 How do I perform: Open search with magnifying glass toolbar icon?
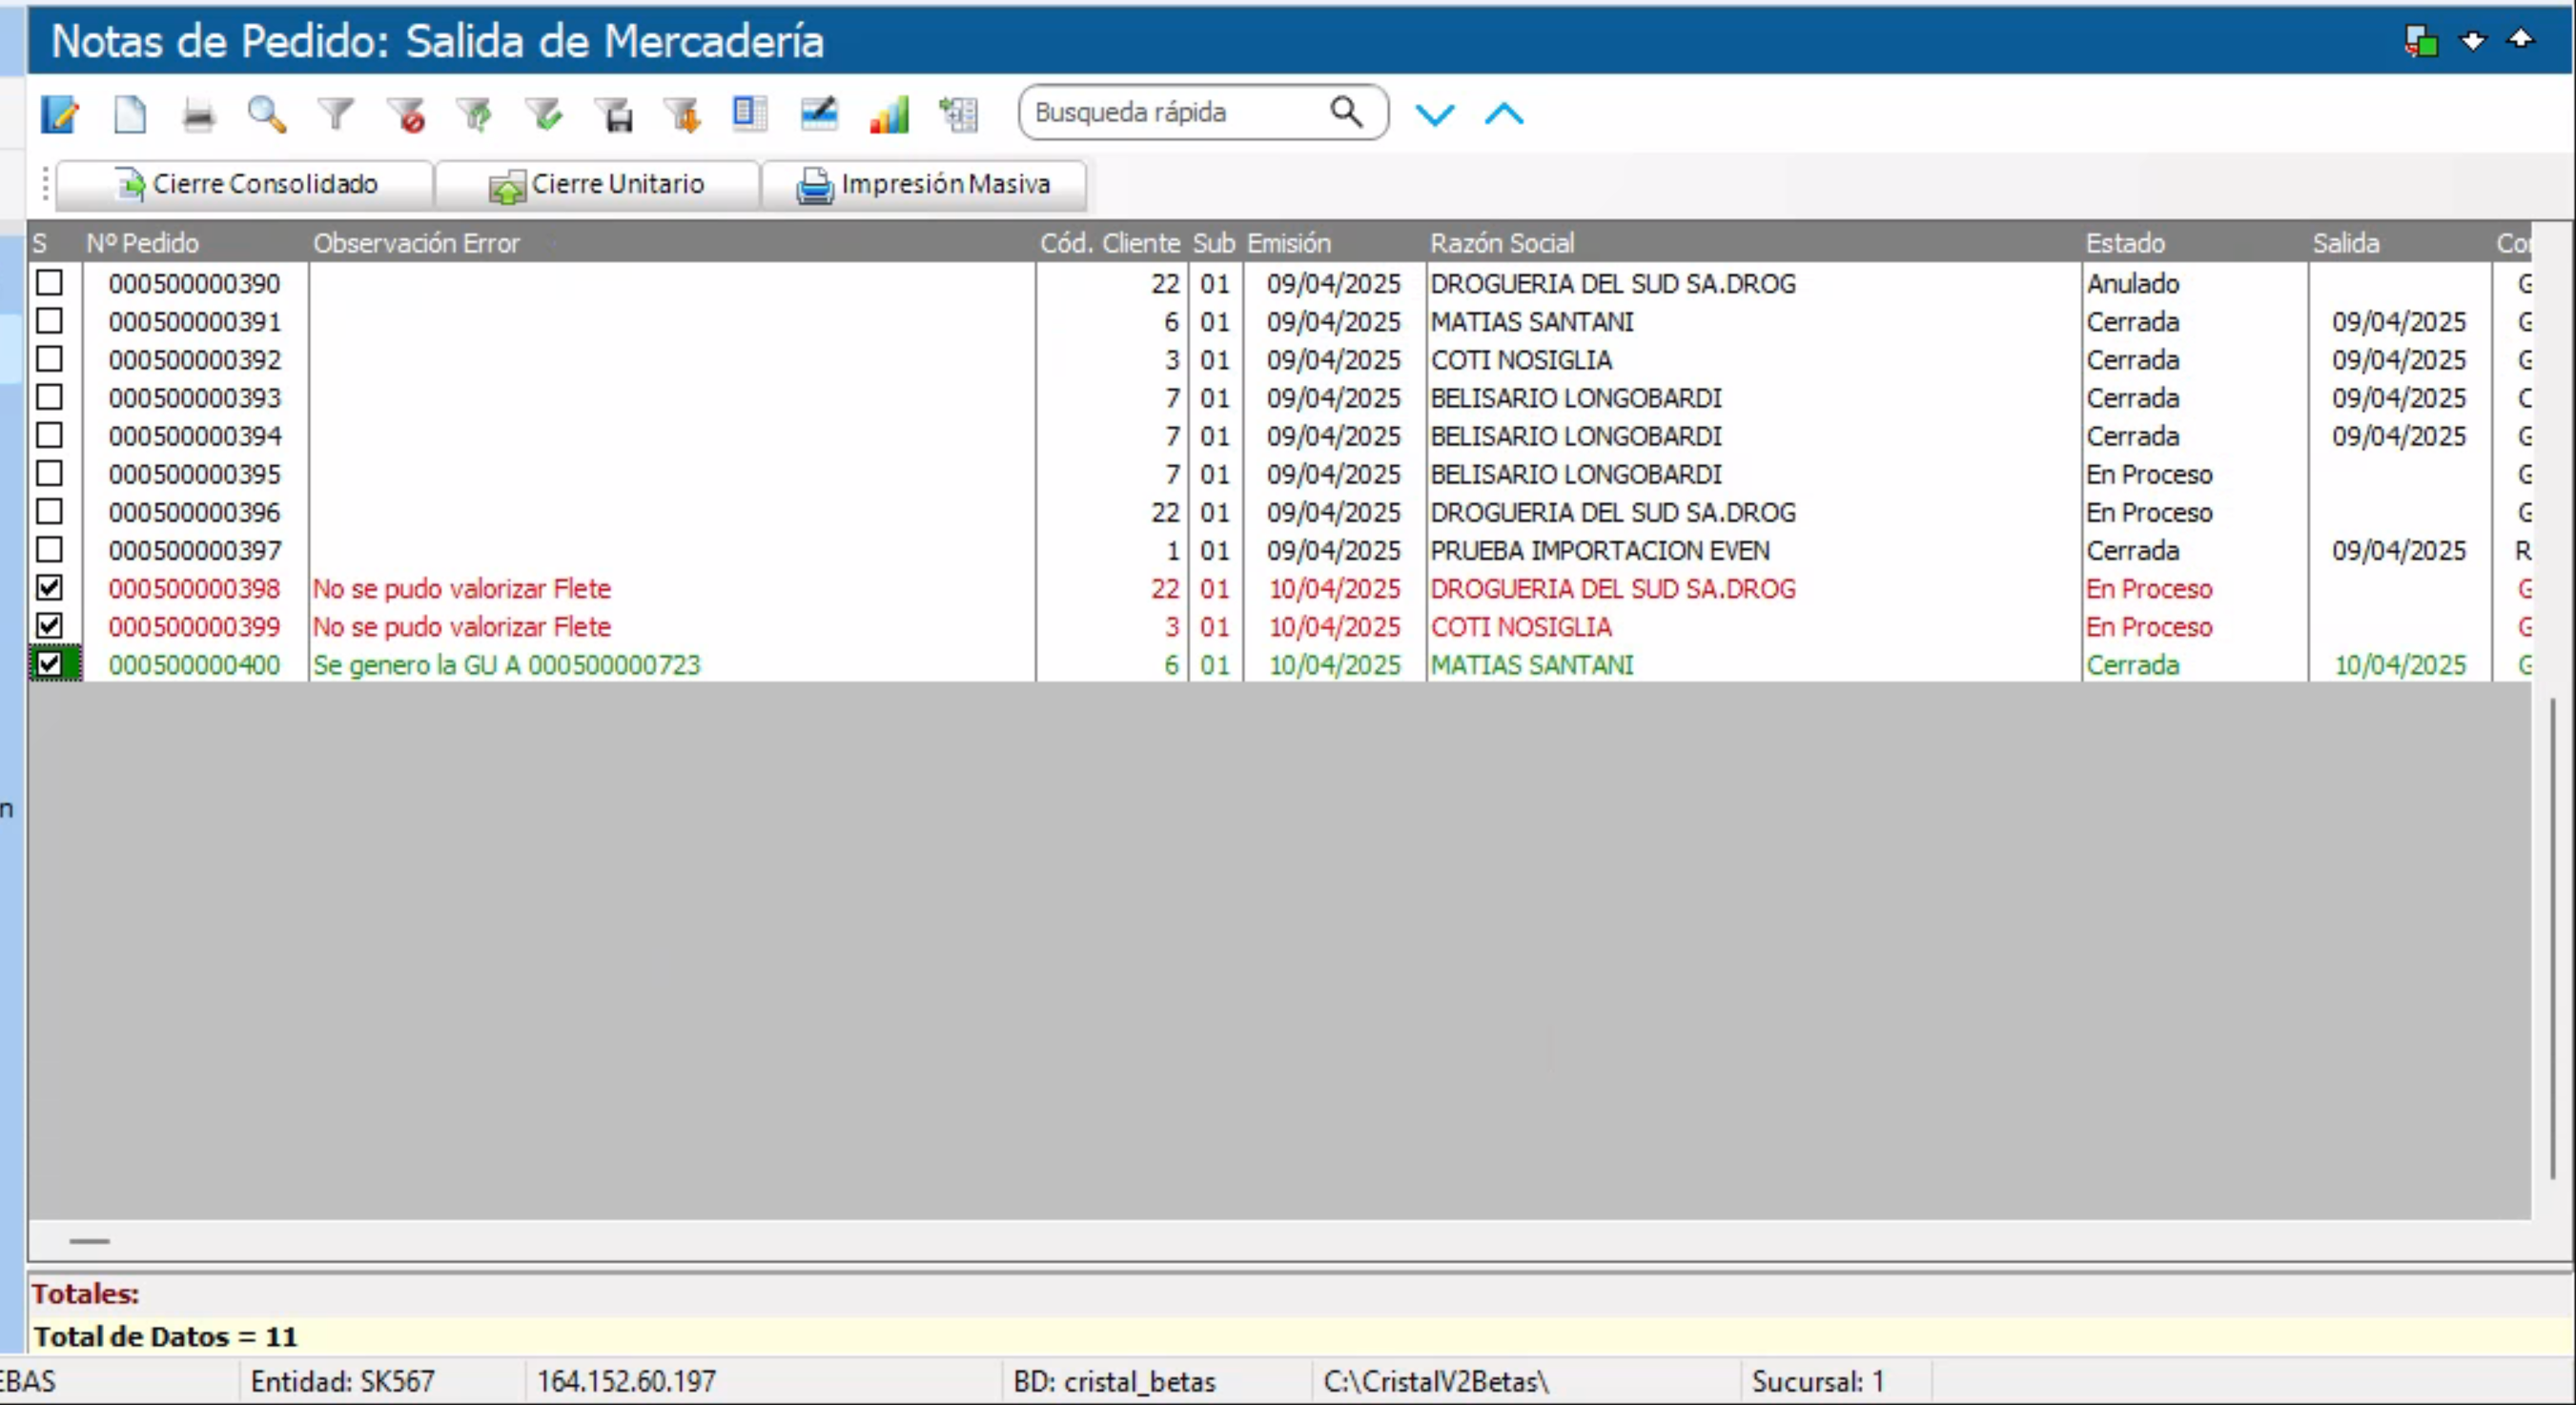coord(267,114)
